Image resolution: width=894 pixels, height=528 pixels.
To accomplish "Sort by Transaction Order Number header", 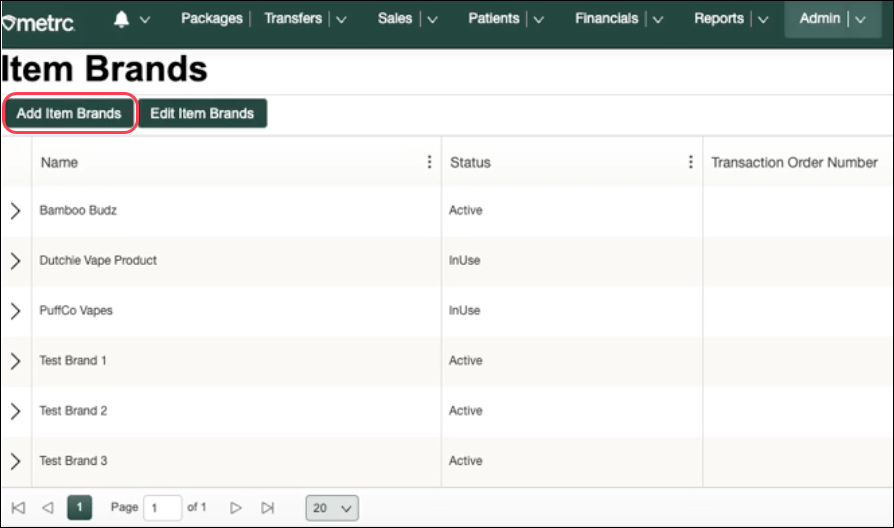I will pos(794,163).
